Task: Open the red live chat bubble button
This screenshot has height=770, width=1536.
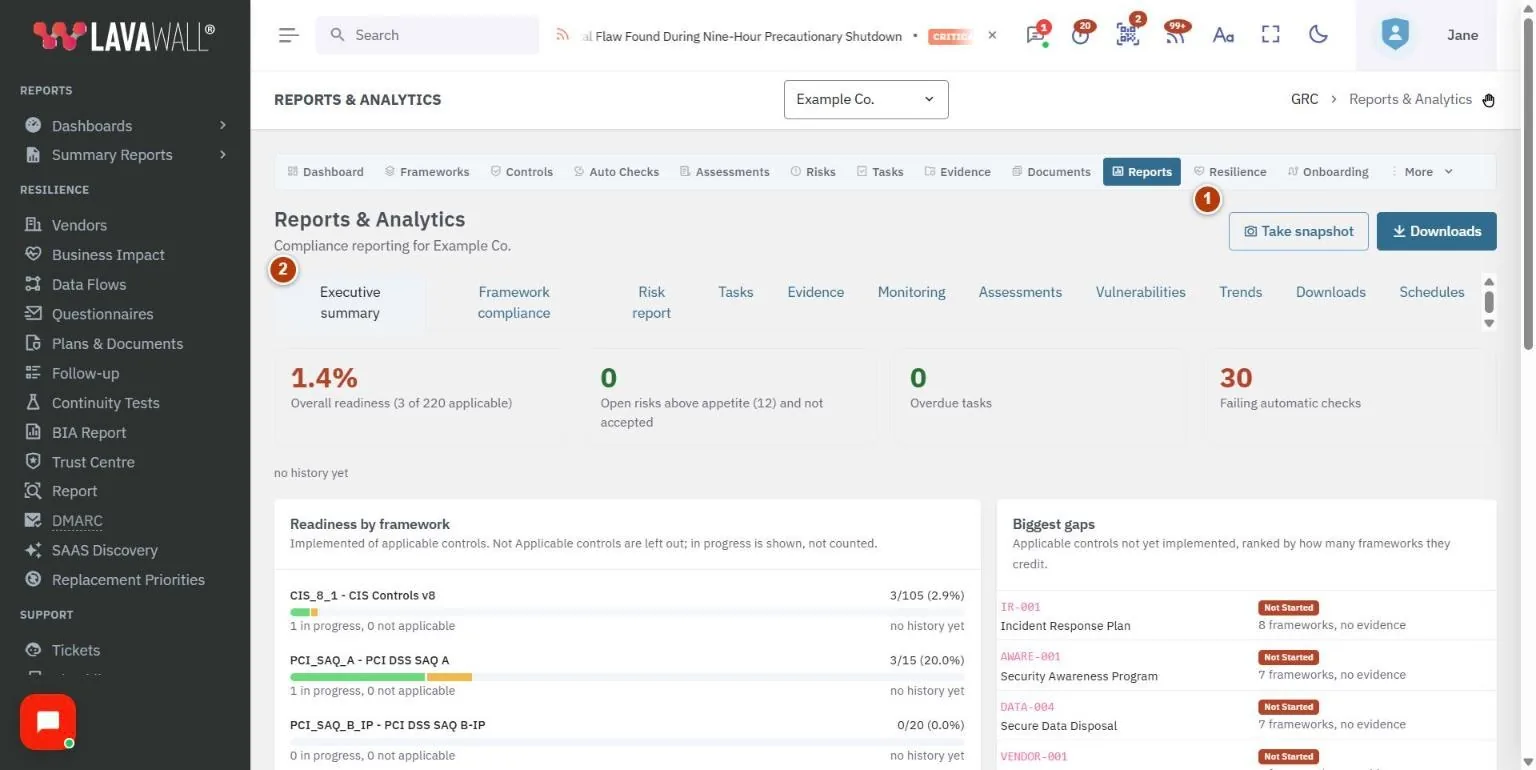Action: tap(48, 722)
